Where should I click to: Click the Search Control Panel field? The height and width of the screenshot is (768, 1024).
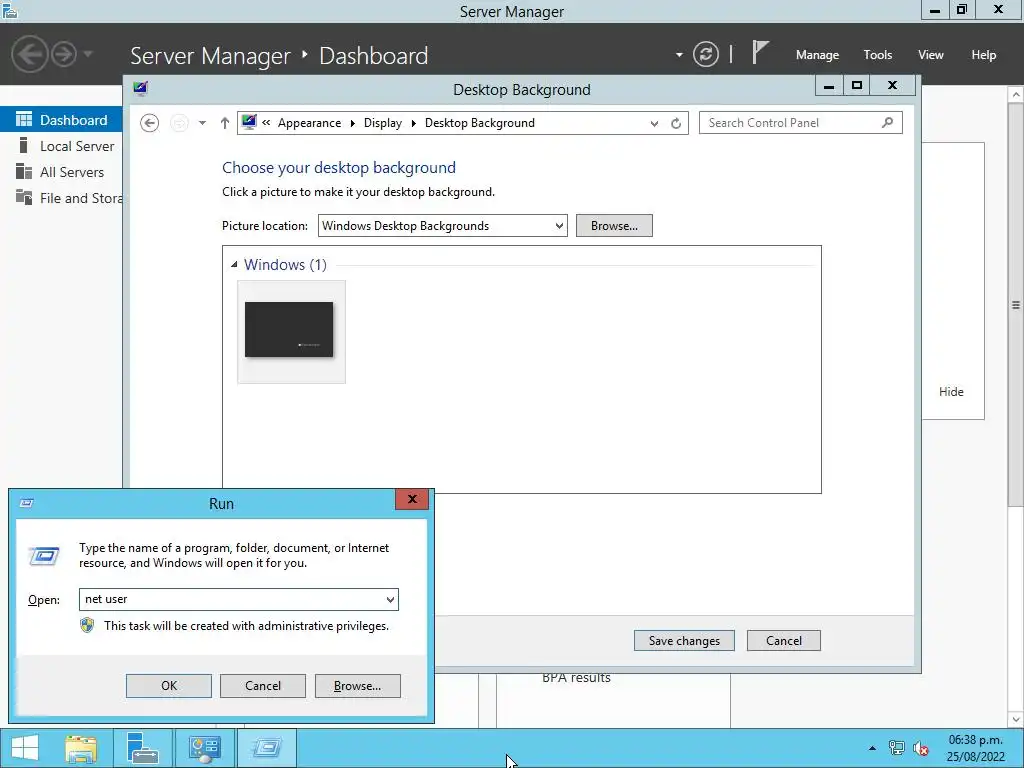click(801, 123)
